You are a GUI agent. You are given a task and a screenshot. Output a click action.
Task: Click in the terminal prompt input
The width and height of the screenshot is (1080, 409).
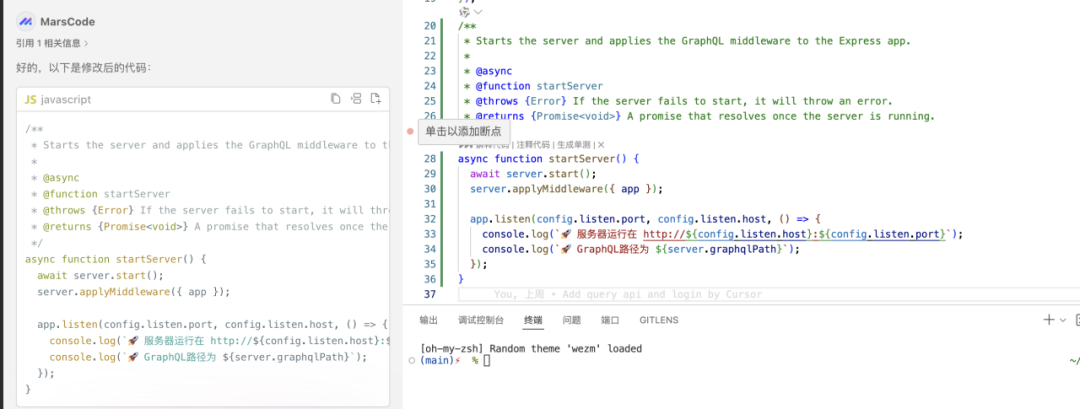pos(487,361)
